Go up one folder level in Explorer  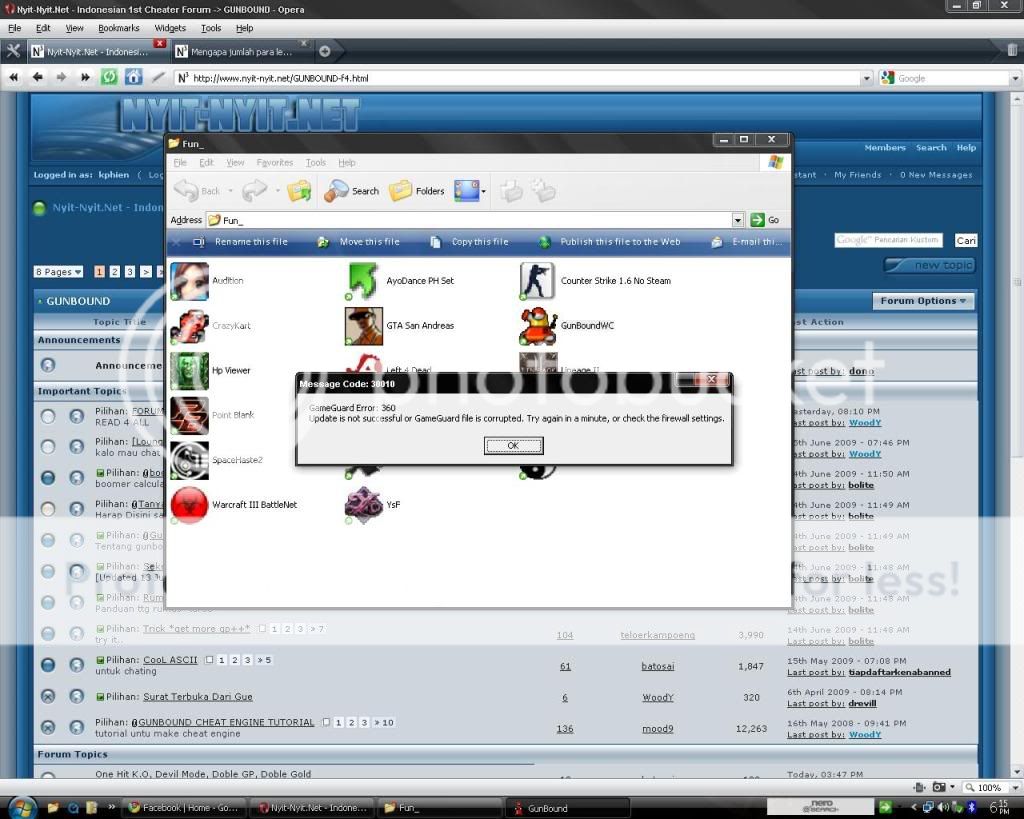click(x=299, y=191)
